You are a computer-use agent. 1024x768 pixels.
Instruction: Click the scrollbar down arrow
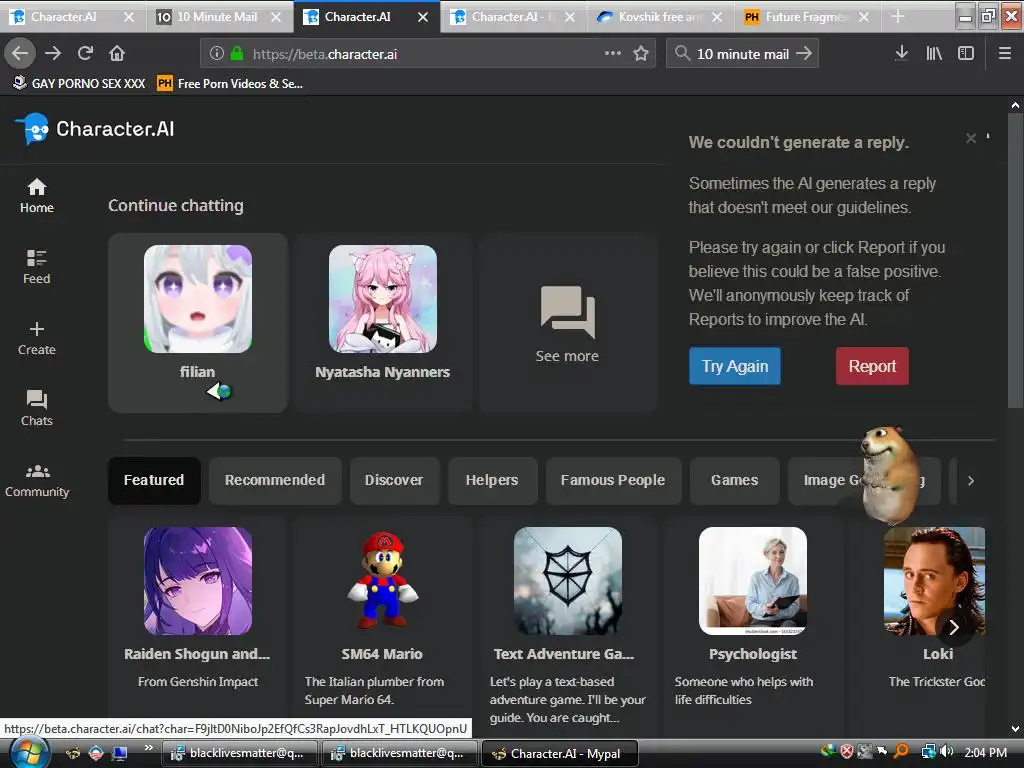pos(1015,729)
